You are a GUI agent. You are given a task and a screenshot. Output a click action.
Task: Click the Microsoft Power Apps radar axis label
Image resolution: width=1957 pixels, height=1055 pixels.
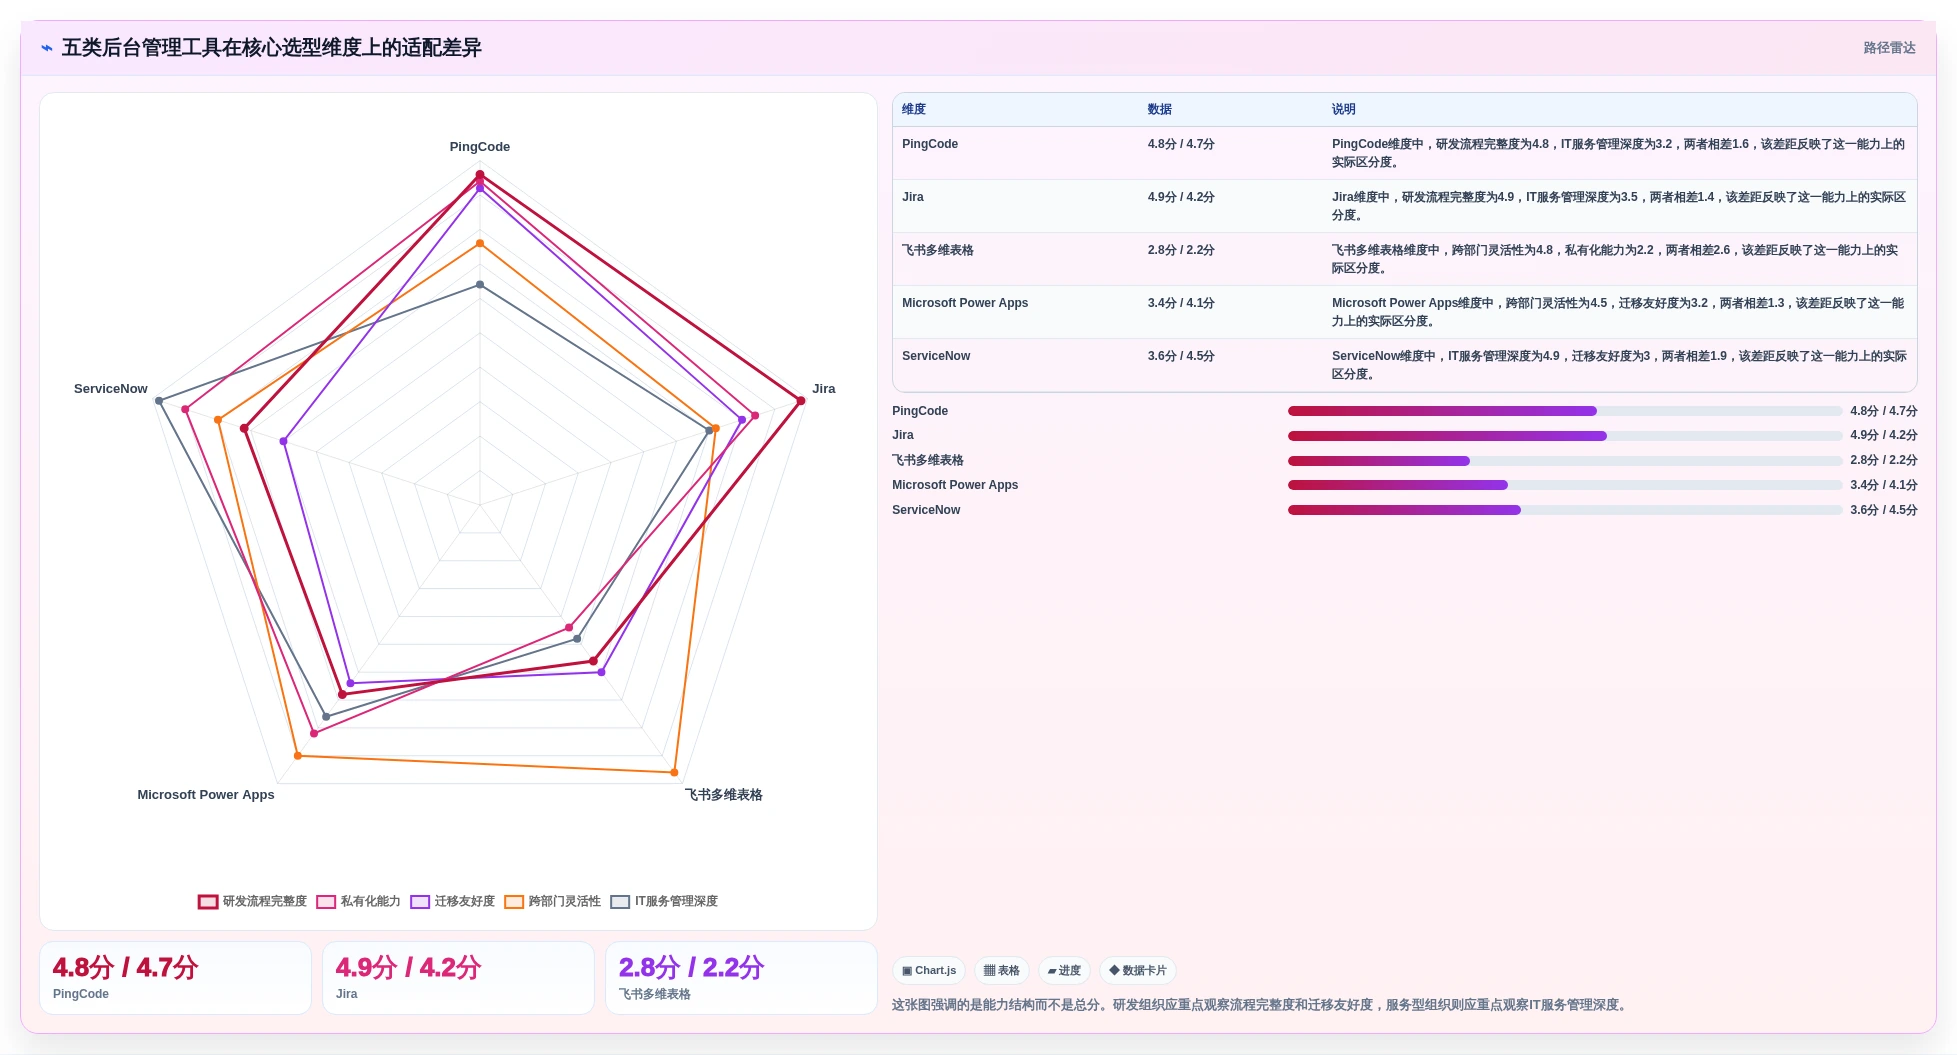click(x=206, y=794)
